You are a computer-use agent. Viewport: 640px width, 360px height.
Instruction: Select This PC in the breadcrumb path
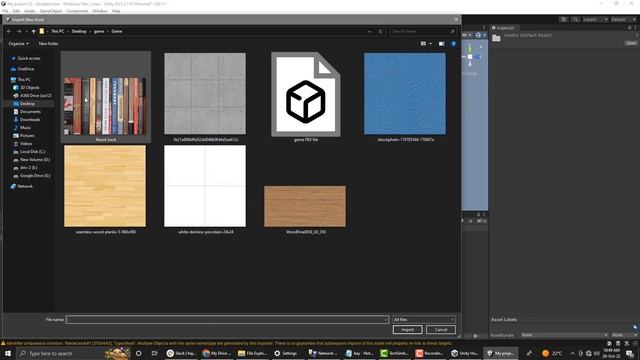coord(58,31)
